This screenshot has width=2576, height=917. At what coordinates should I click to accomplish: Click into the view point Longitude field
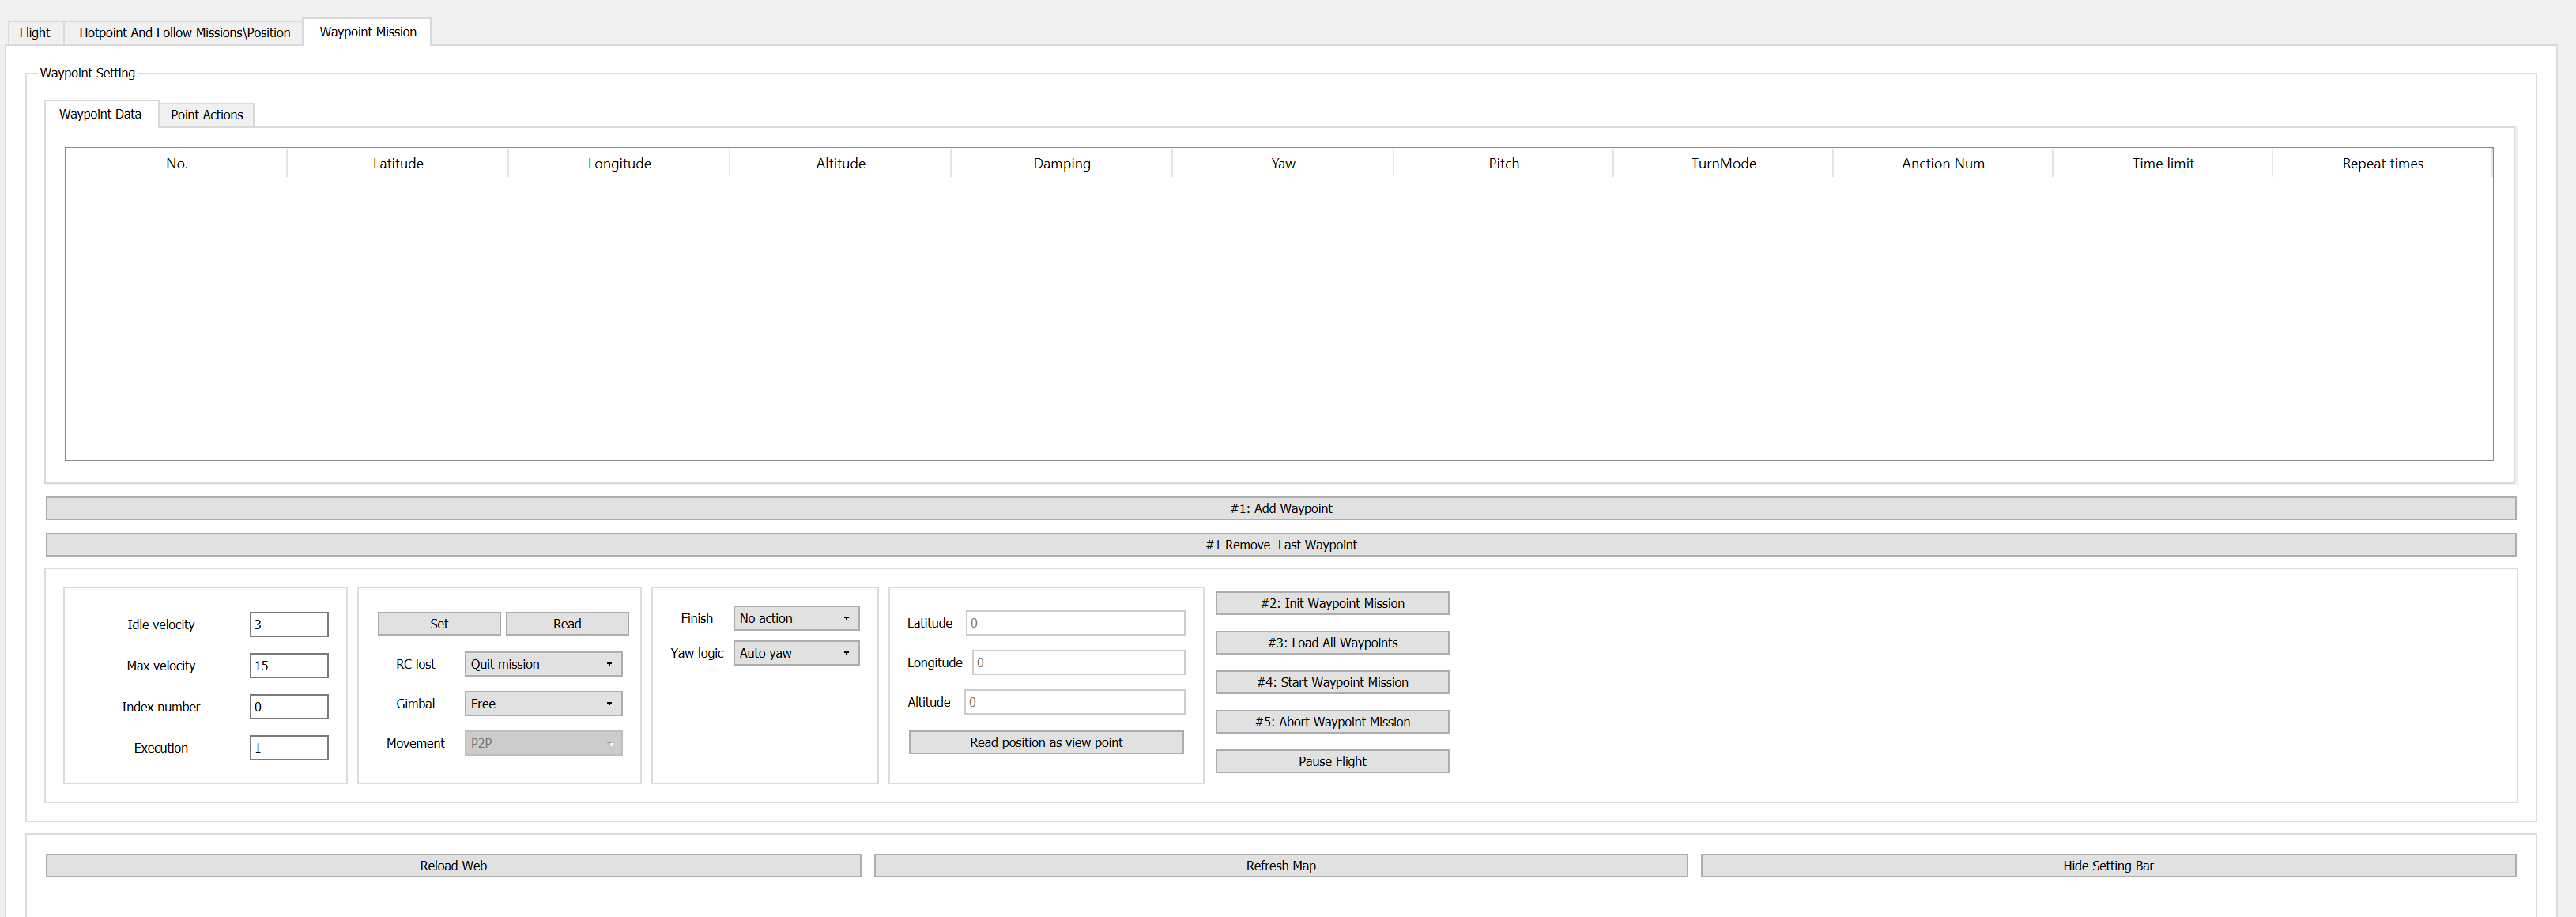click(1078, 662)
